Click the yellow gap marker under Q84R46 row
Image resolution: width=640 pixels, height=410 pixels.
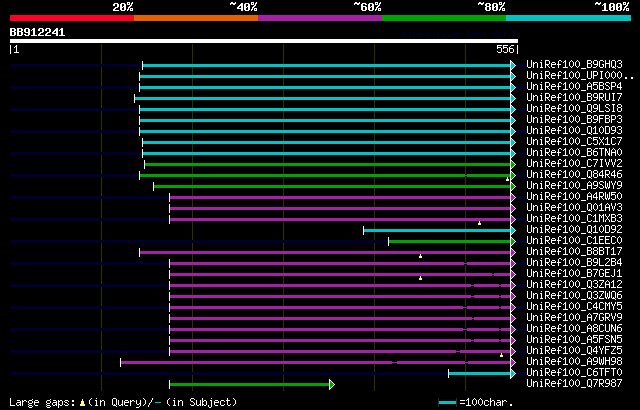tap(507, 179)
